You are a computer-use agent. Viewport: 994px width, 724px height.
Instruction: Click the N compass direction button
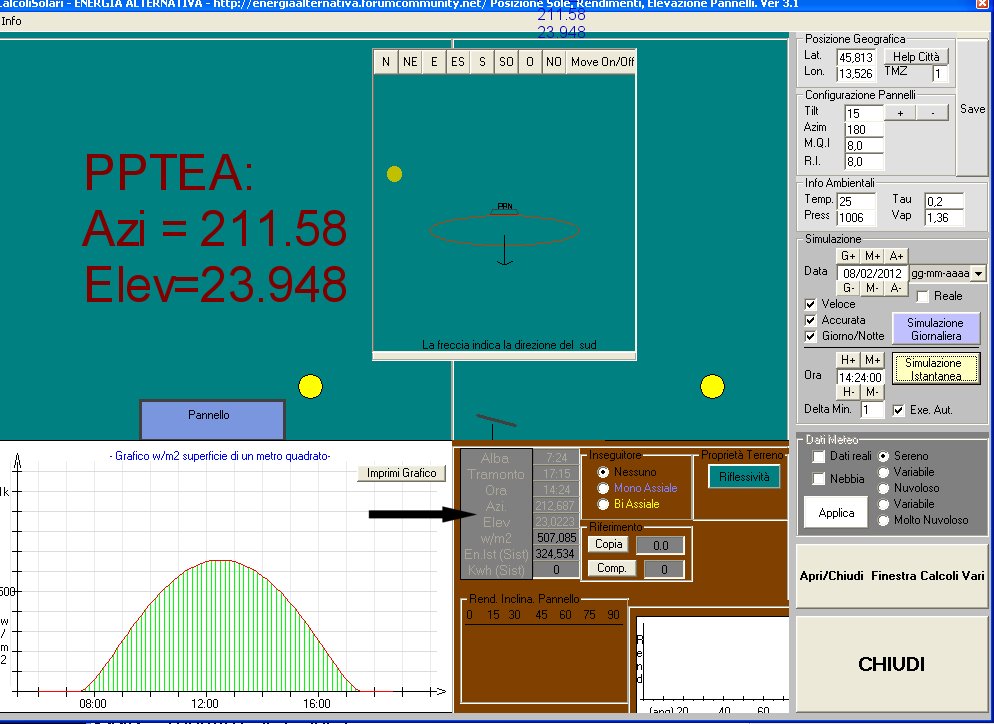[x=385, y=61]
